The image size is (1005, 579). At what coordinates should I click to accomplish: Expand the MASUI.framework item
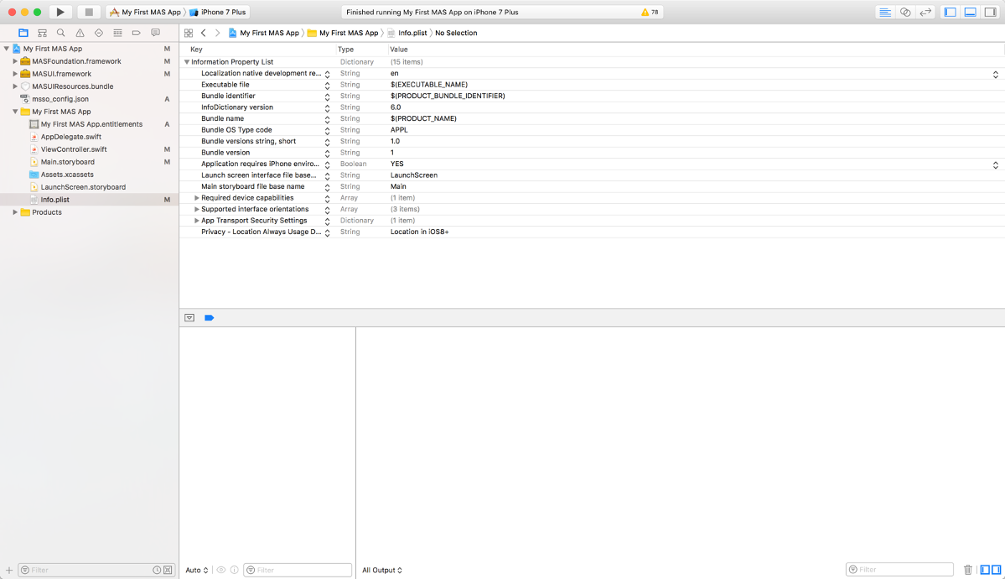(15, 74)
